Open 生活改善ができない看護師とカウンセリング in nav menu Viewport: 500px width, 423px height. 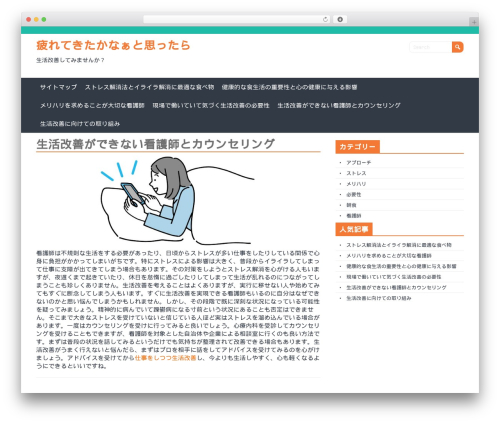pos(339,105)
